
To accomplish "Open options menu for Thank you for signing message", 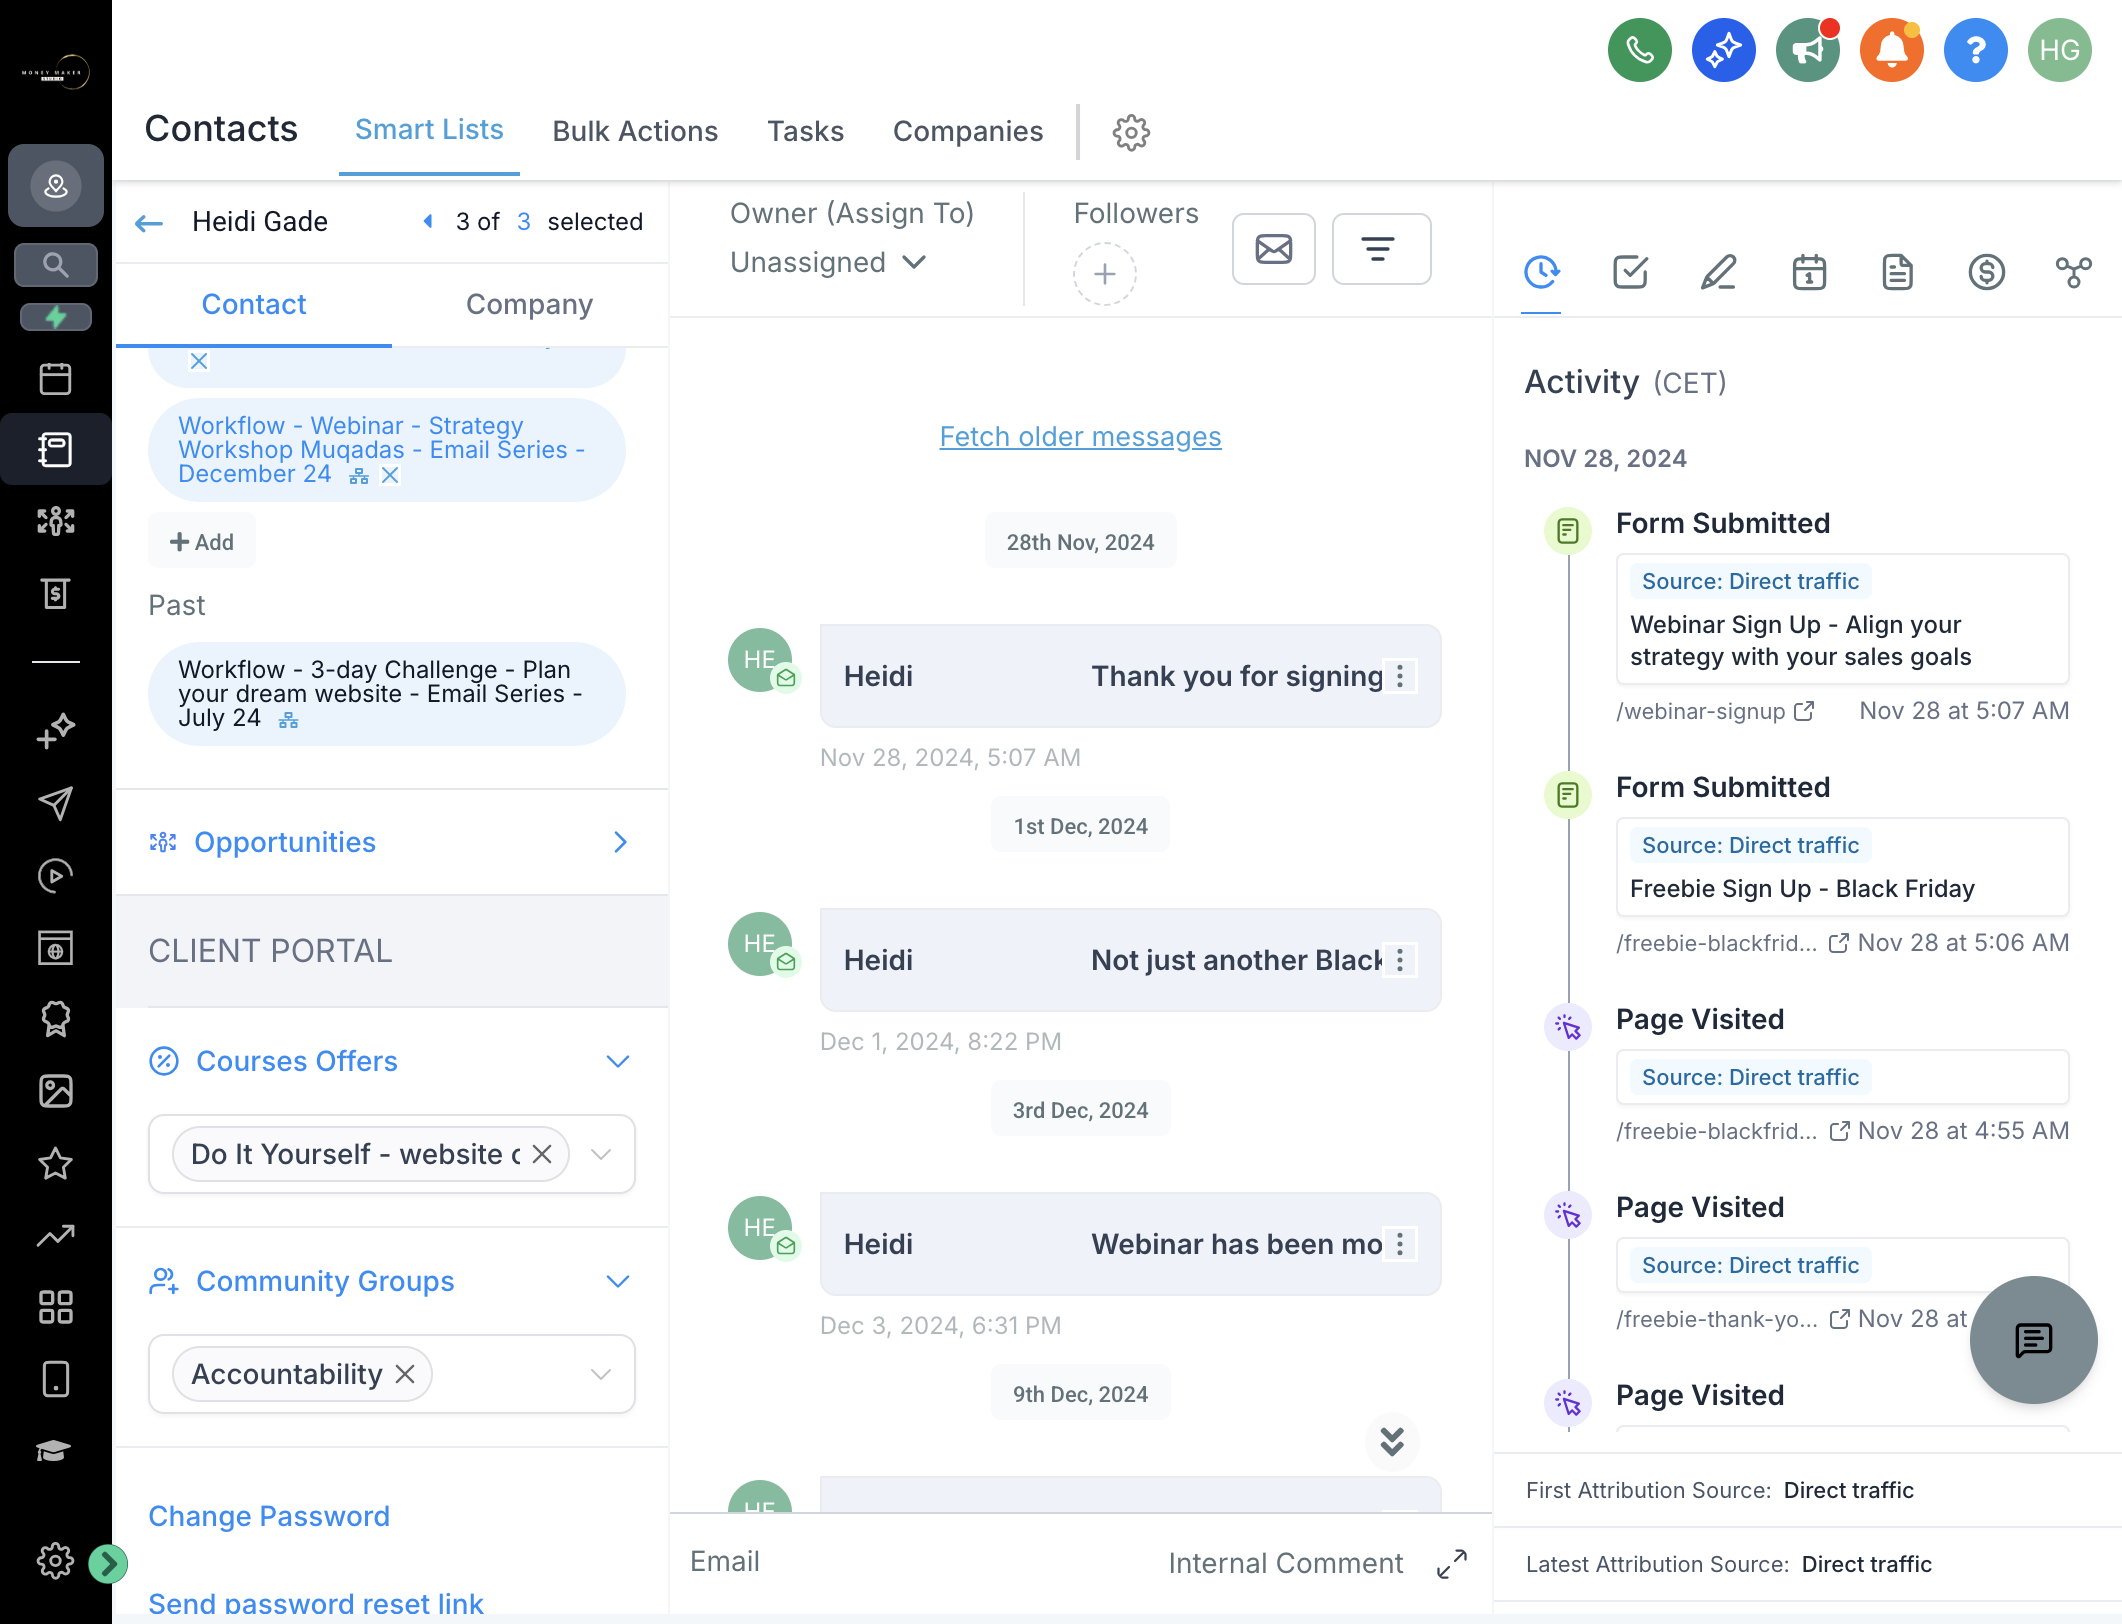I will pyautogui.click(x=1400, y=676).
